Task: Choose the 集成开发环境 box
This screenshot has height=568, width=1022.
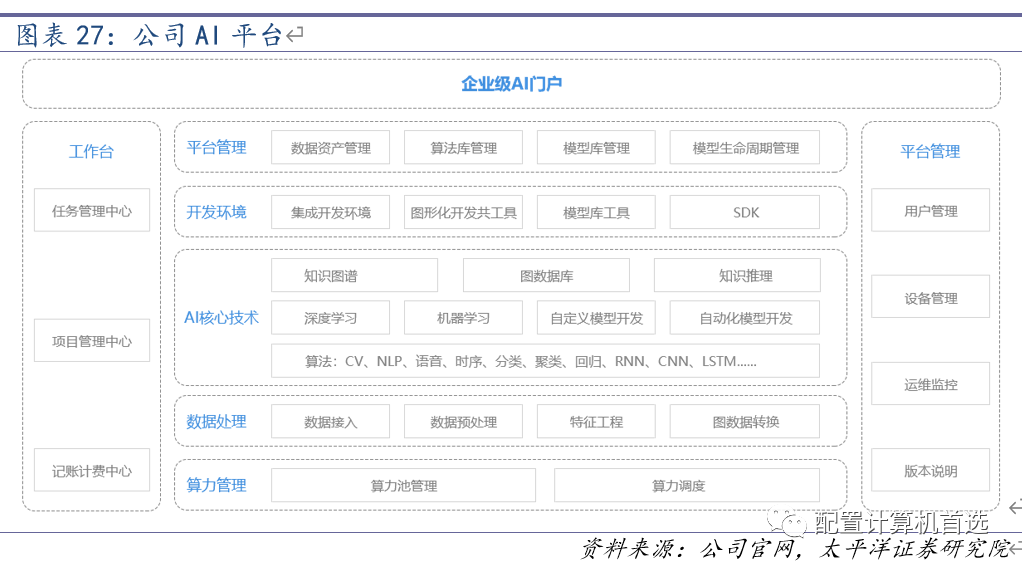Action: 330,212
